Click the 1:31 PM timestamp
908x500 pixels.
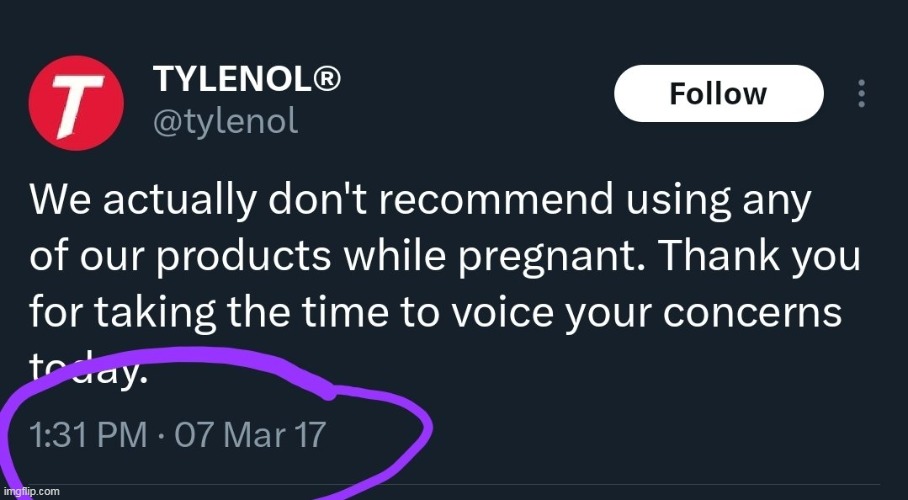point(78,436)
